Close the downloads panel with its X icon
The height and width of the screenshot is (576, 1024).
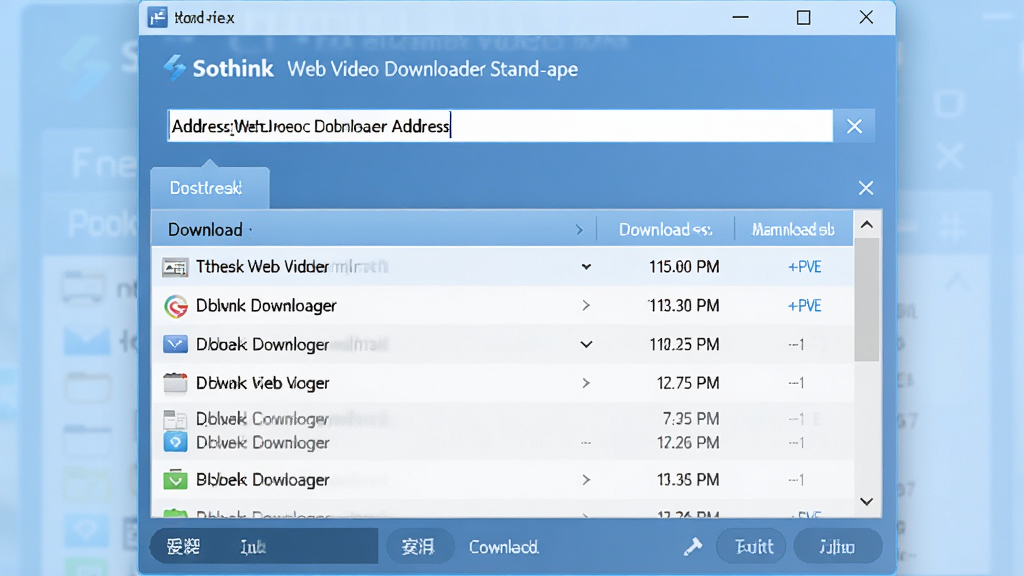coord(866,188)
